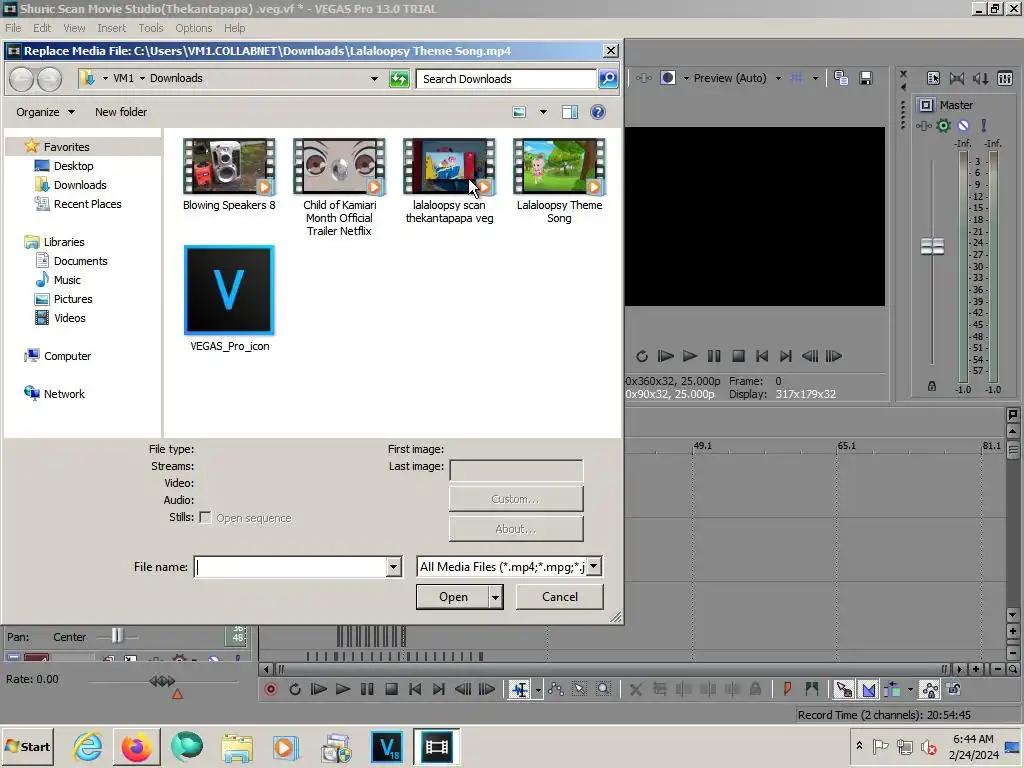Toggle Dim Output speaker icon
This screenshot has height=768, width=1024.
980,78
